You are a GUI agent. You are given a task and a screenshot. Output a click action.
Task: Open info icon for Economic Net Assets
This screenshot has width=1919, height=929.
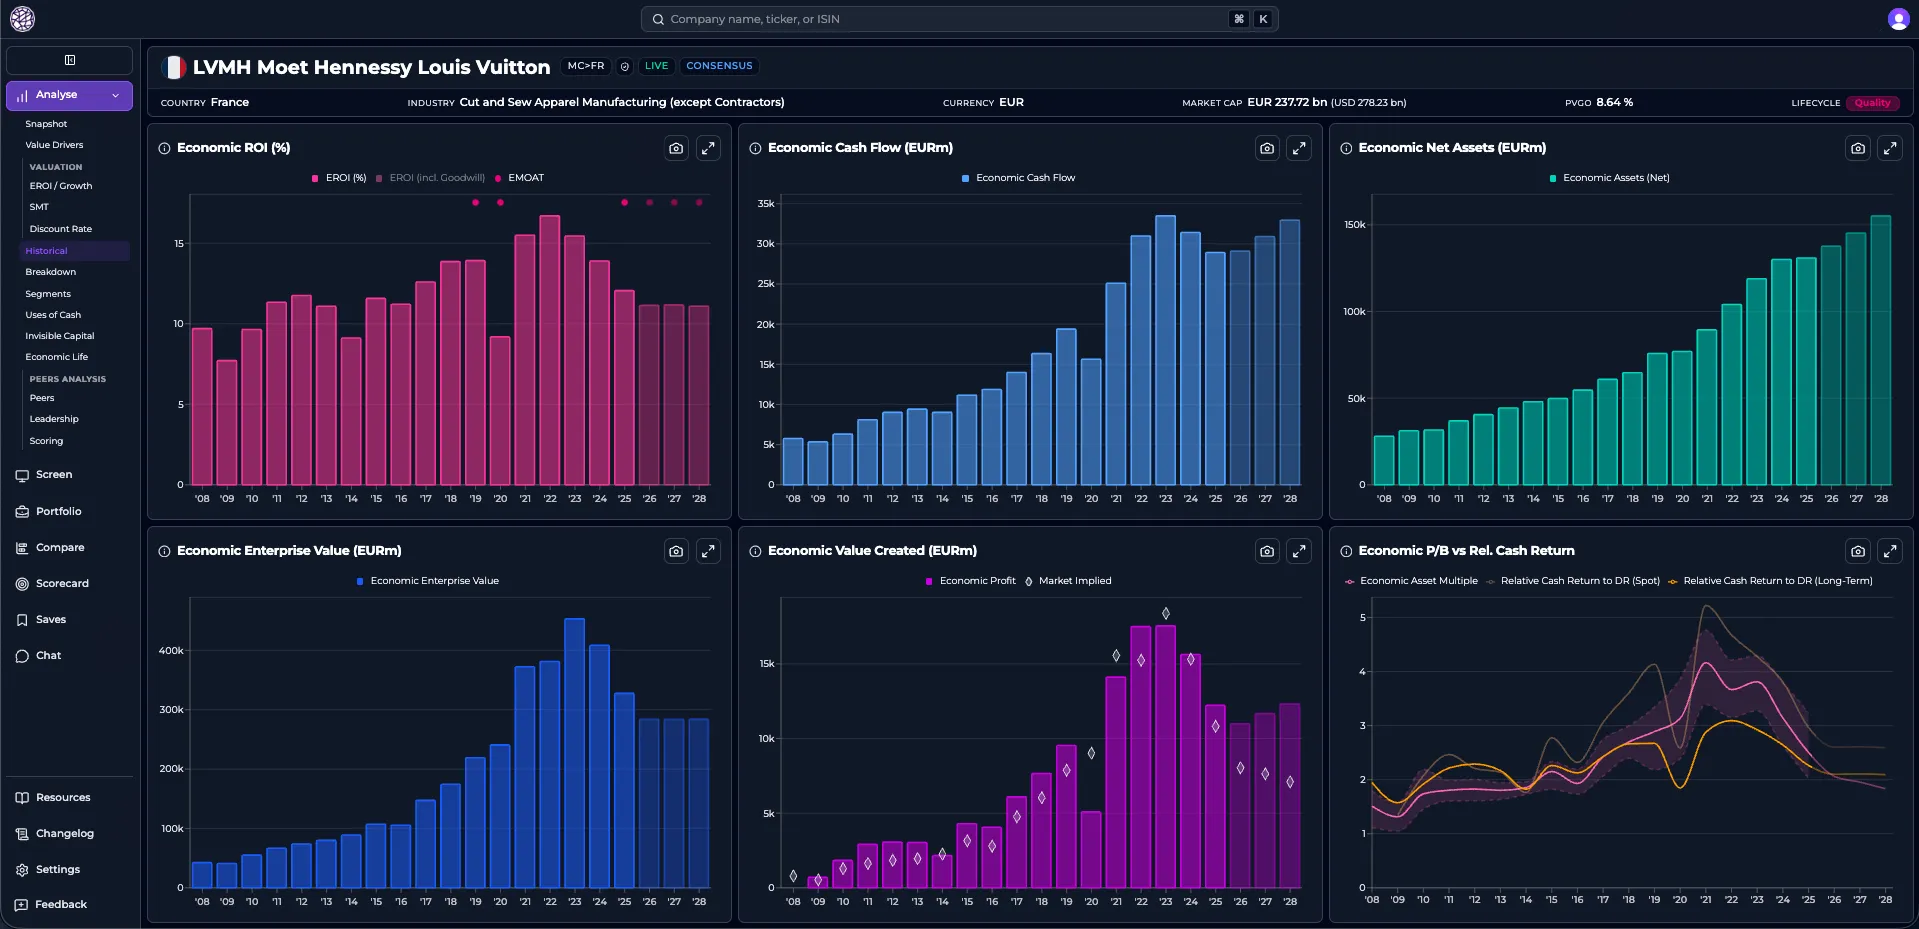point(1346,148)
